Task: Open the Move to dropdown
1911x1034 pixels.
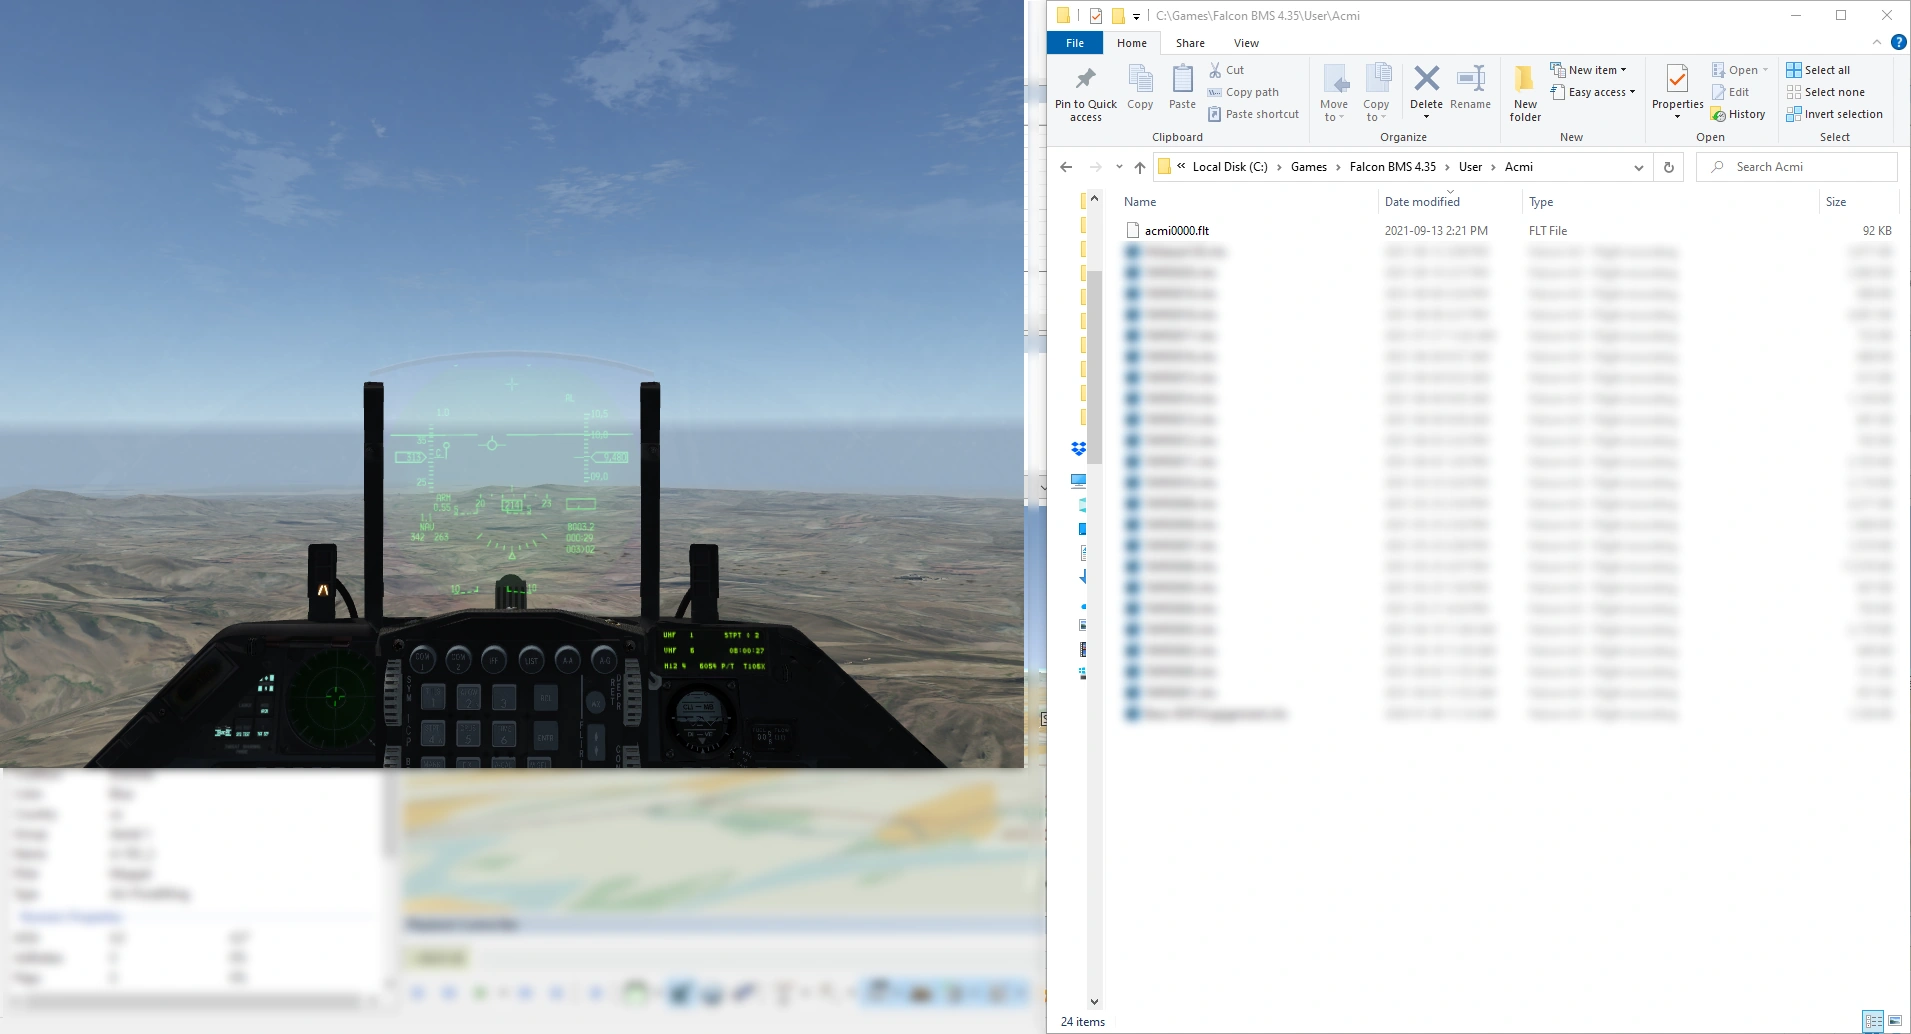Action: [1334, 94]
